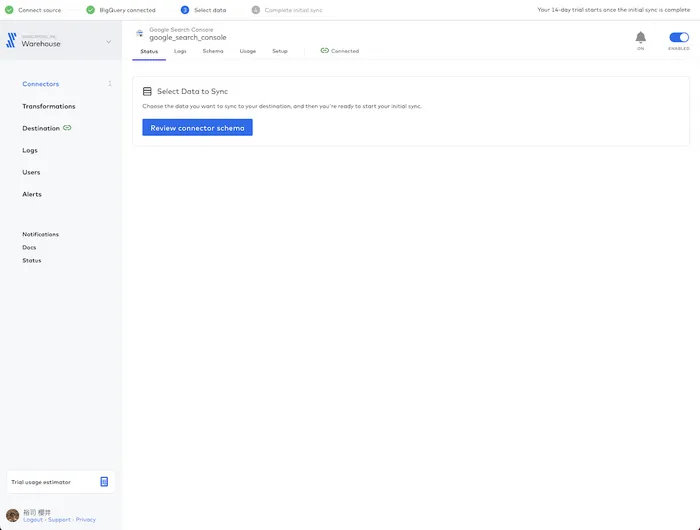This screenshot has width=700, height=530.
Task: Switch to the Logs tab
Action: (180, 51)
